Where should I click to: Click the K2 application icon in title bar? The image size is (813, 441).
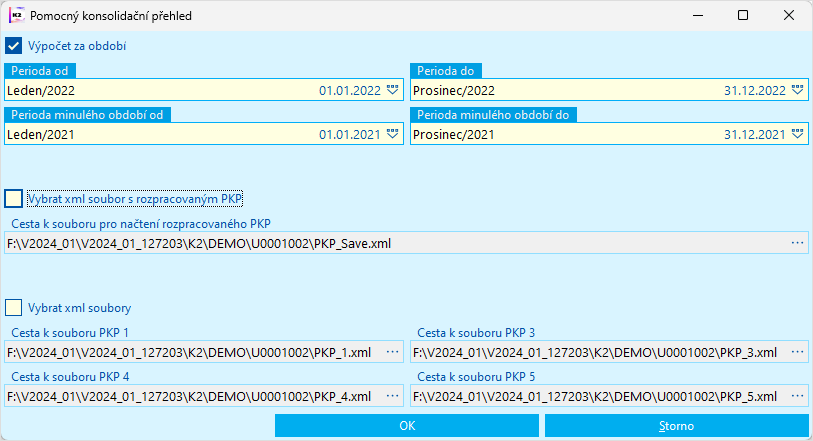17,16
